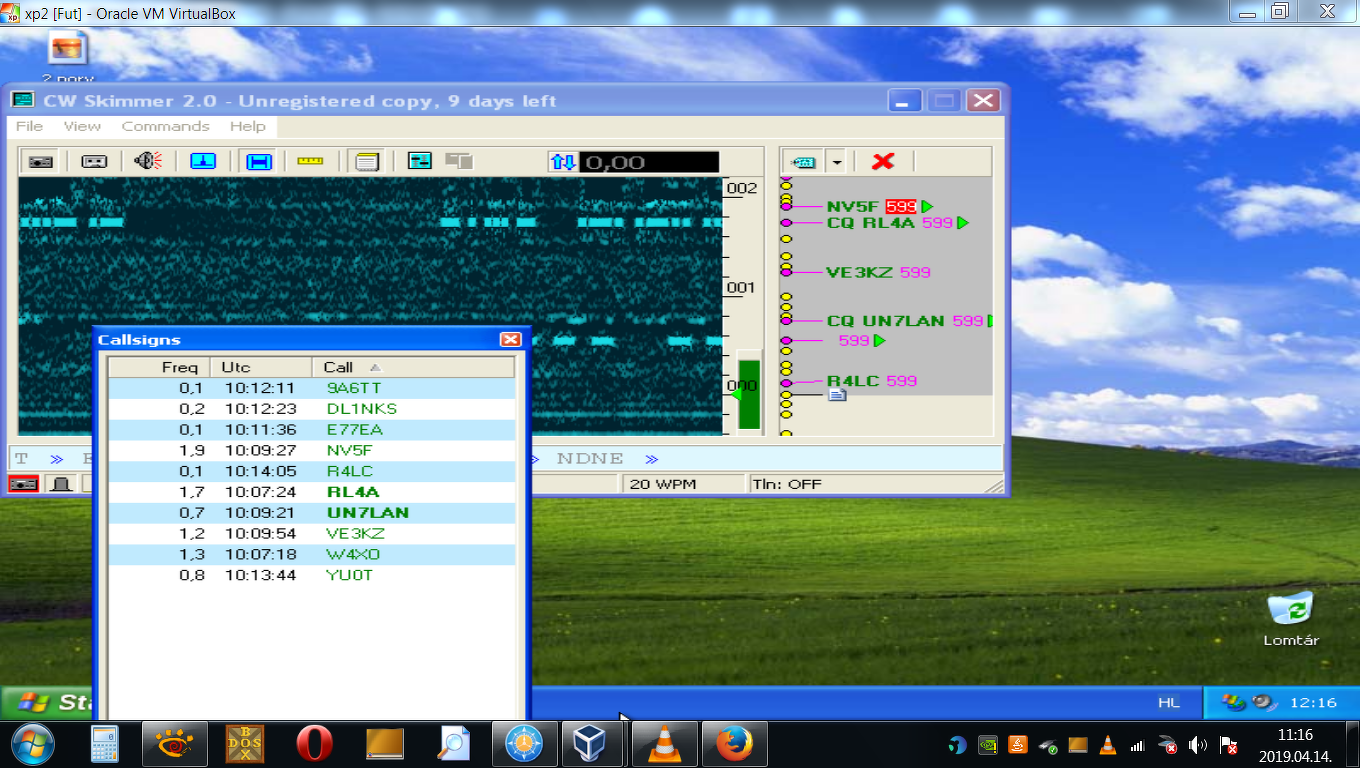Click the pink marker dot beside VE3KZ
This screenshot has height=768, width=1360.
786,272
